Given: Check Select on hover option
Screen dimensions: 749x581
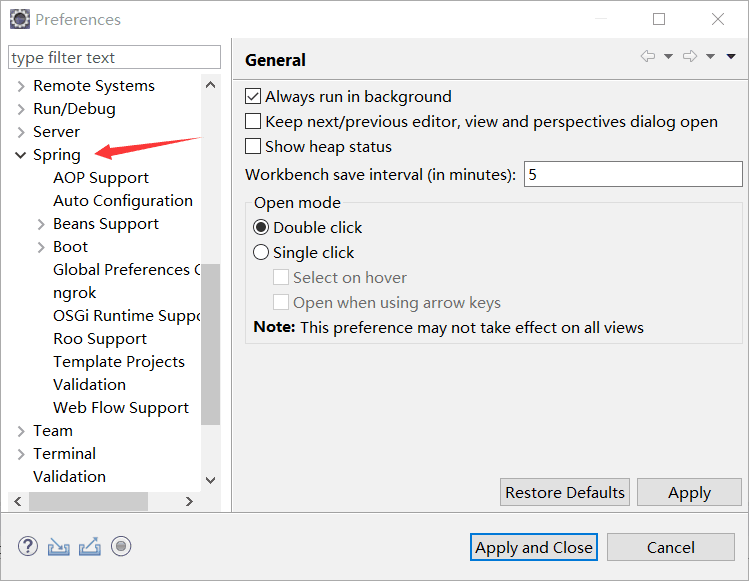Looking at the screenshot, I should point(280,277).
